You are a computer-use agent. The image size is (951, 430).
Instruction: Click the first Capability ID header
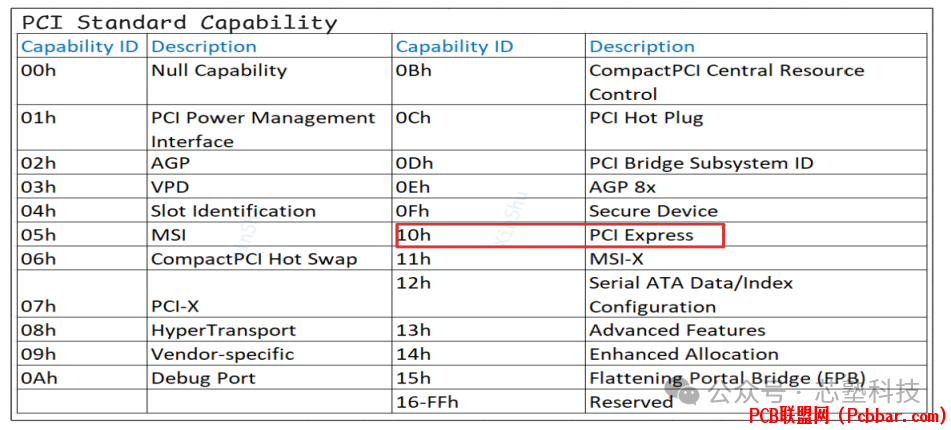coord(80,46)
